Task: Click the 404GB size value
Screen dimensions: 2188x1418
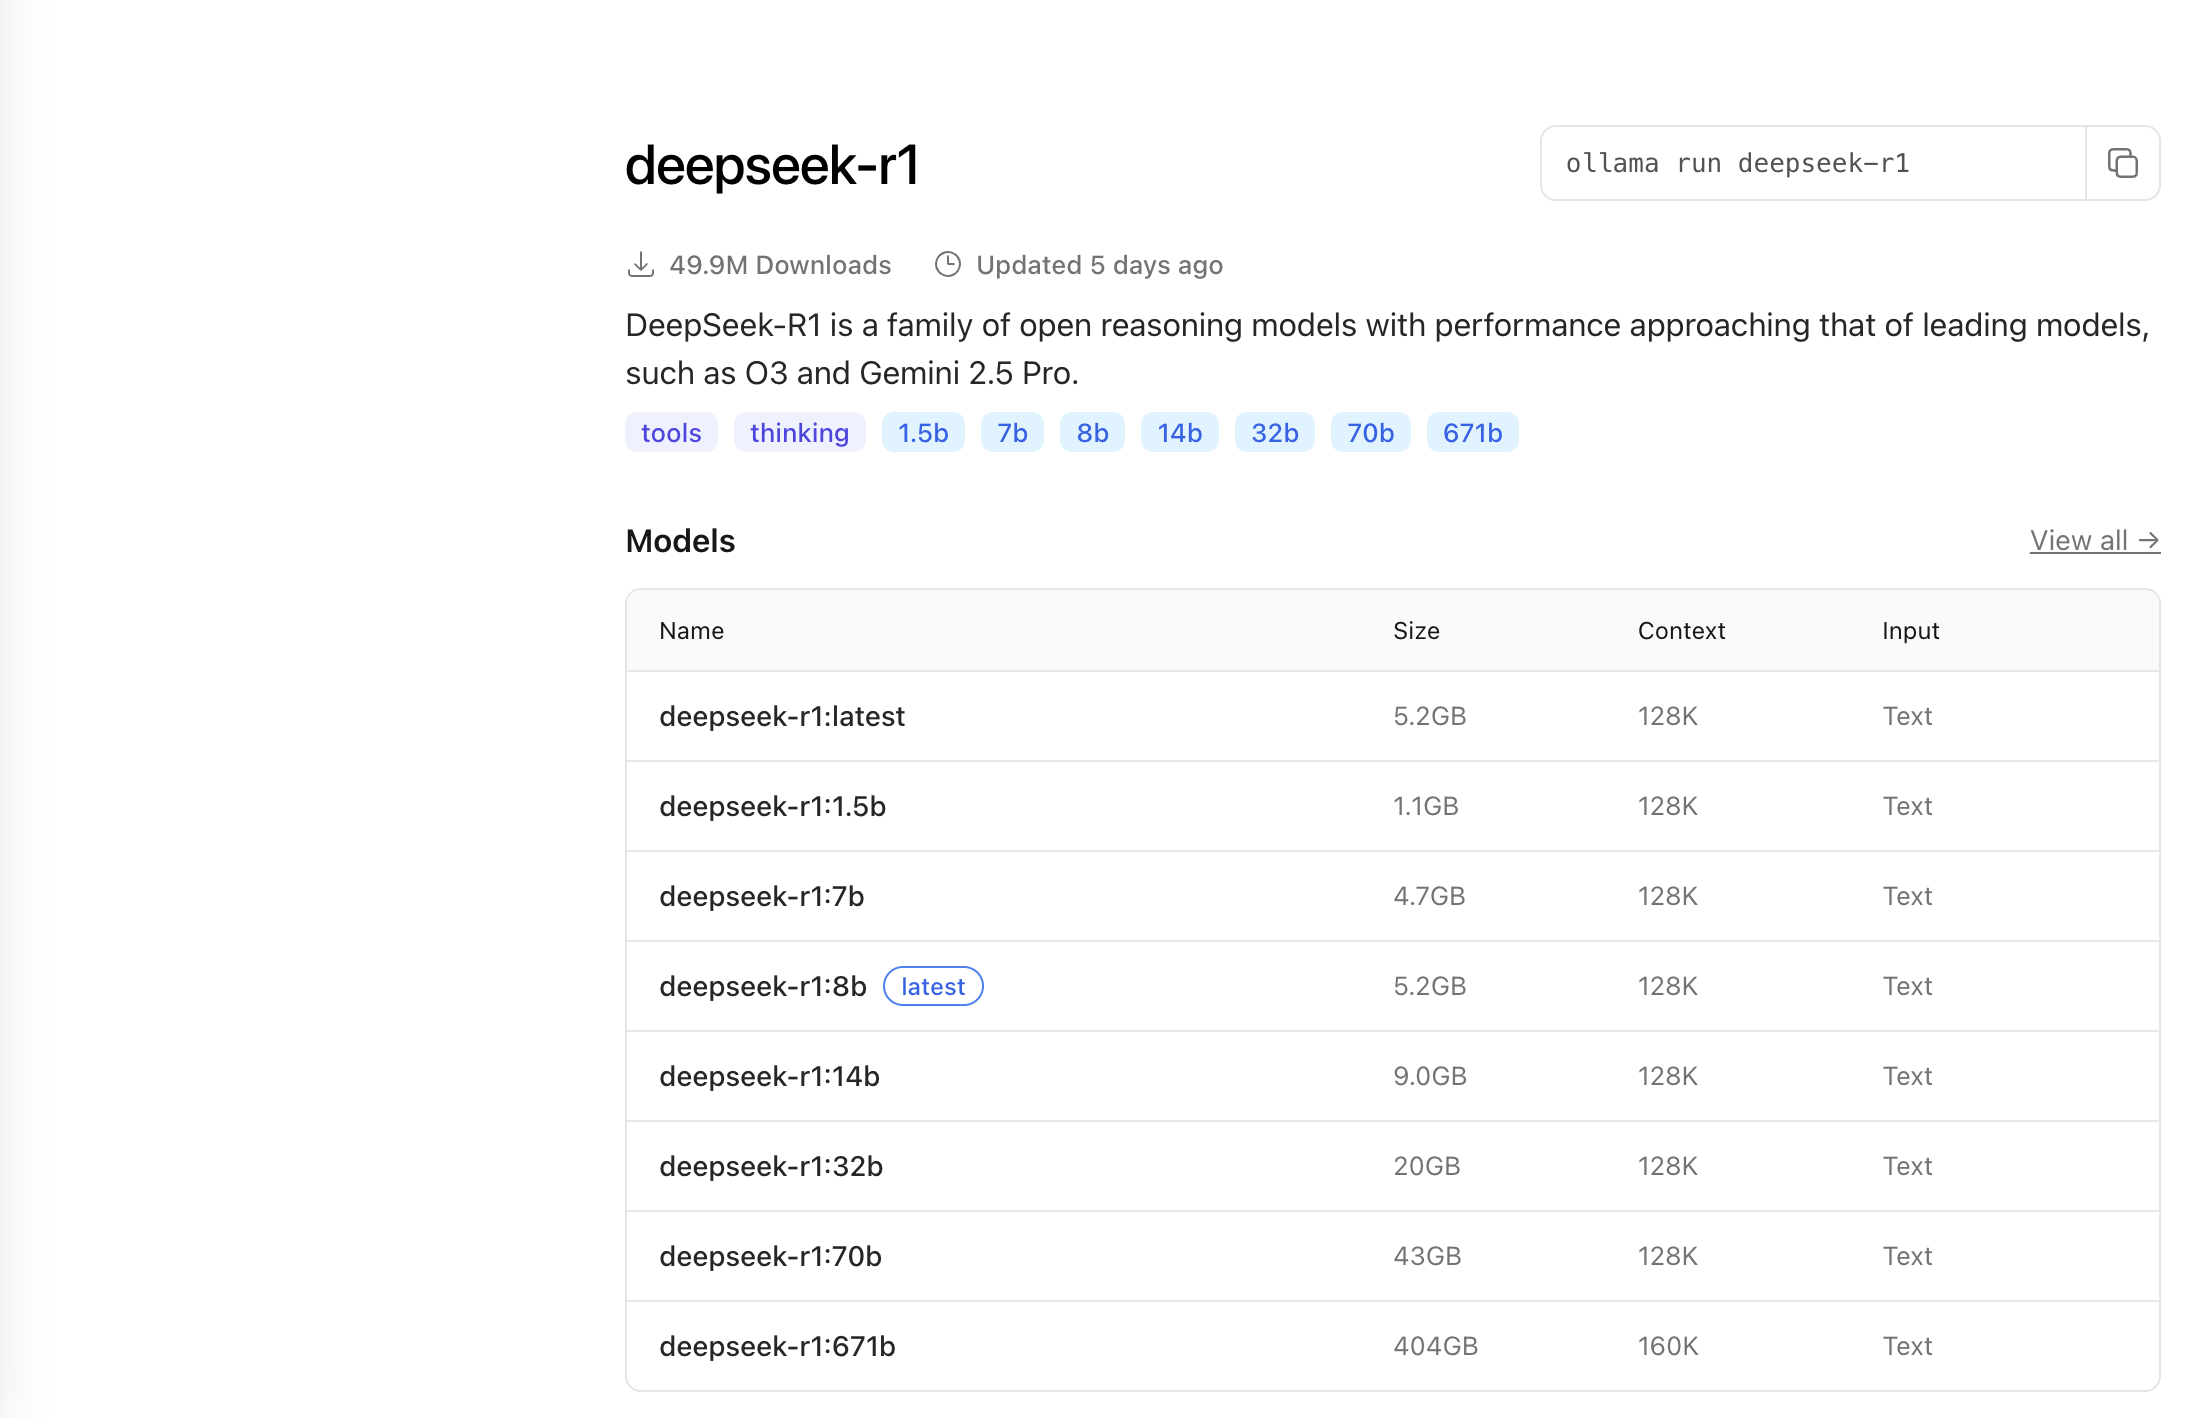Action: pyautogui.click(x=1435, y=1346)
